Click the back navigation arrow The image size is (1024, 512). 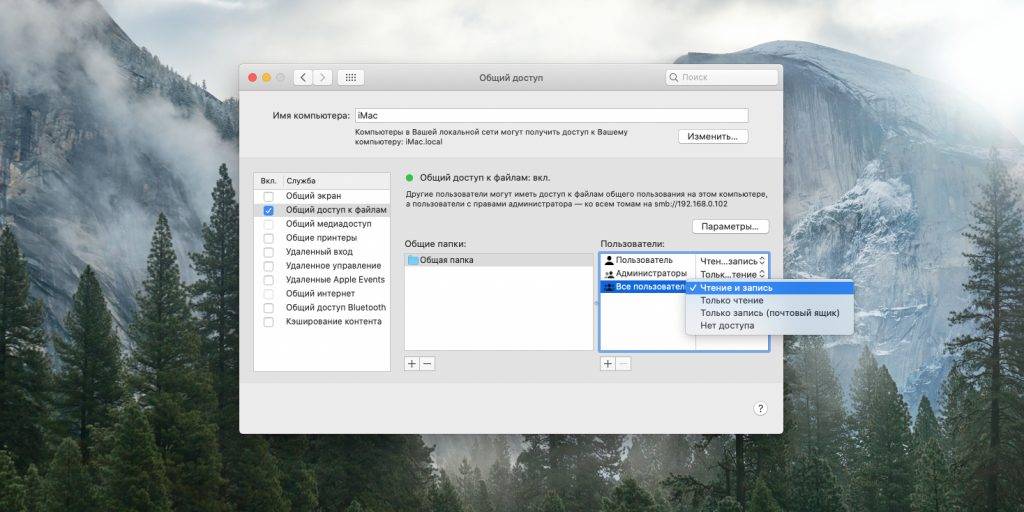tap(302, 77)
